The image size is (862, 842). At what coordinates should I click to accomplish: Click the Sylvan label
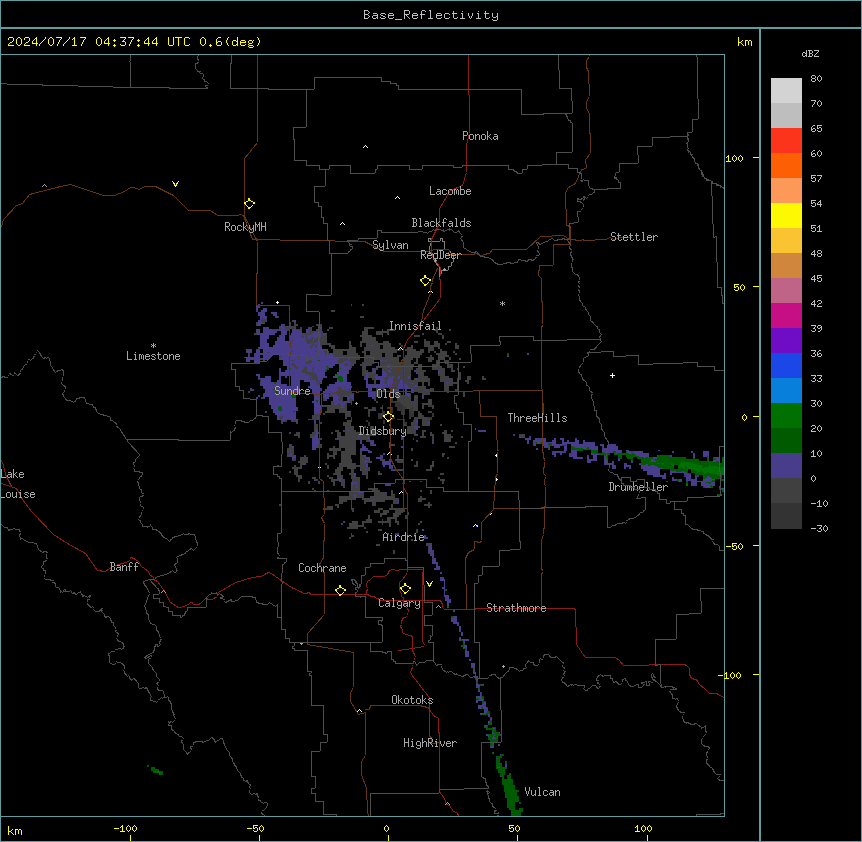390,245
